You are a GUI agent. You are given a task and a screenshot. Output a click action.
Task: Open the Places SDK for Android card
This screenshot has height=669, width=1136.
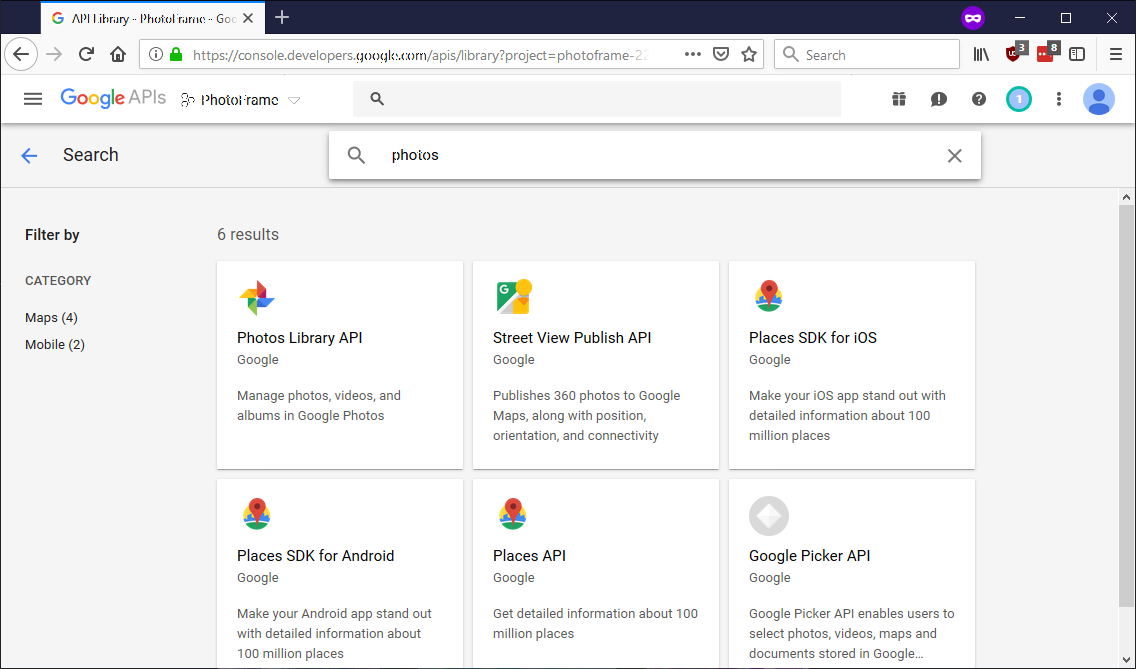[x=340, y=573]
